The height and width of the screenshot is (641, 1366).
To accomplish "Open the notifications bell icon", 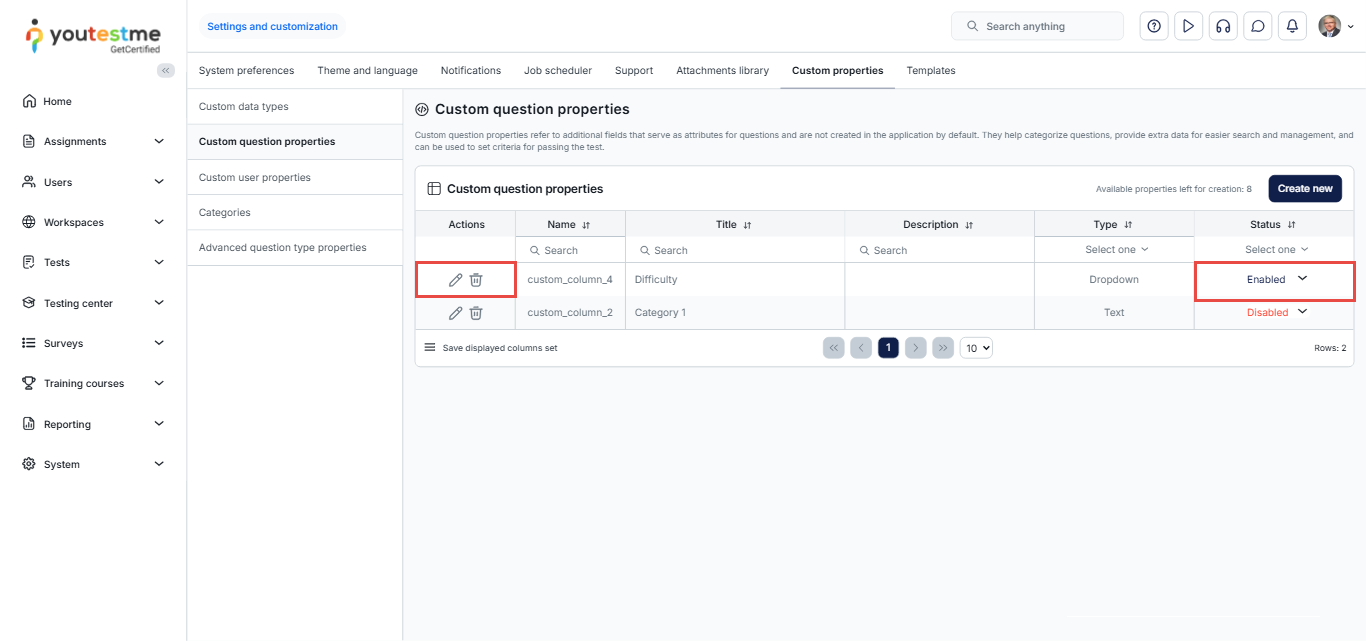I will 1292,26.
